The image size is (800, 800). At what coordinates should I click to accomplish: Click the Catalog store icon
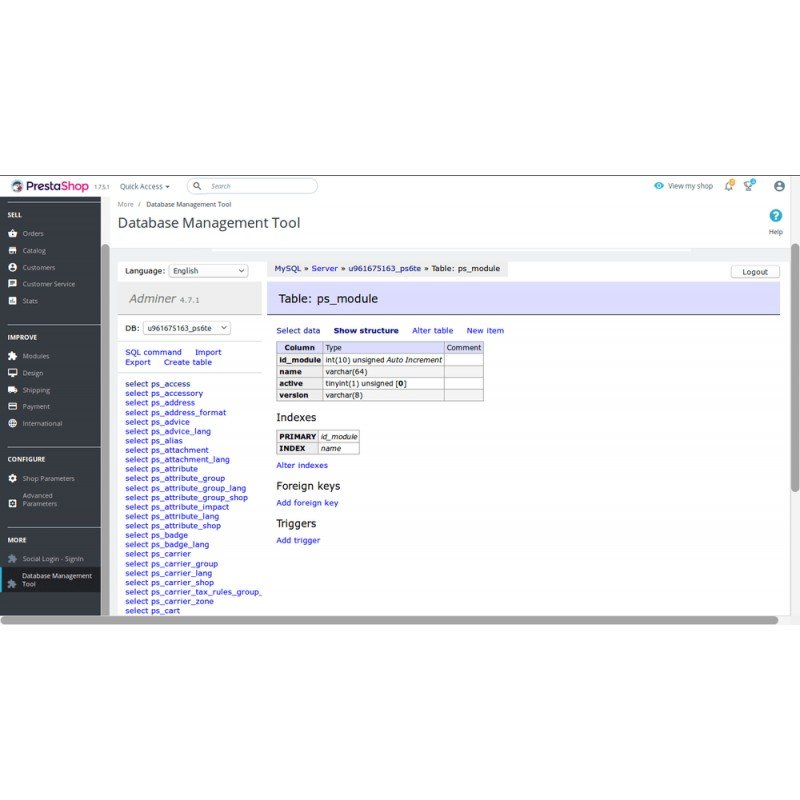tap(13, 251)
